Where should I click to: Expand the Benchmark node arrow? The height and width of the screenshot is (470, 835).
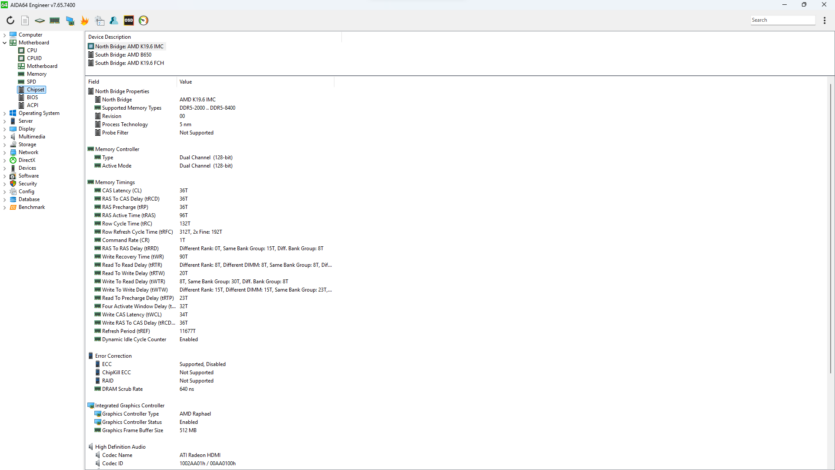[5, 207]
